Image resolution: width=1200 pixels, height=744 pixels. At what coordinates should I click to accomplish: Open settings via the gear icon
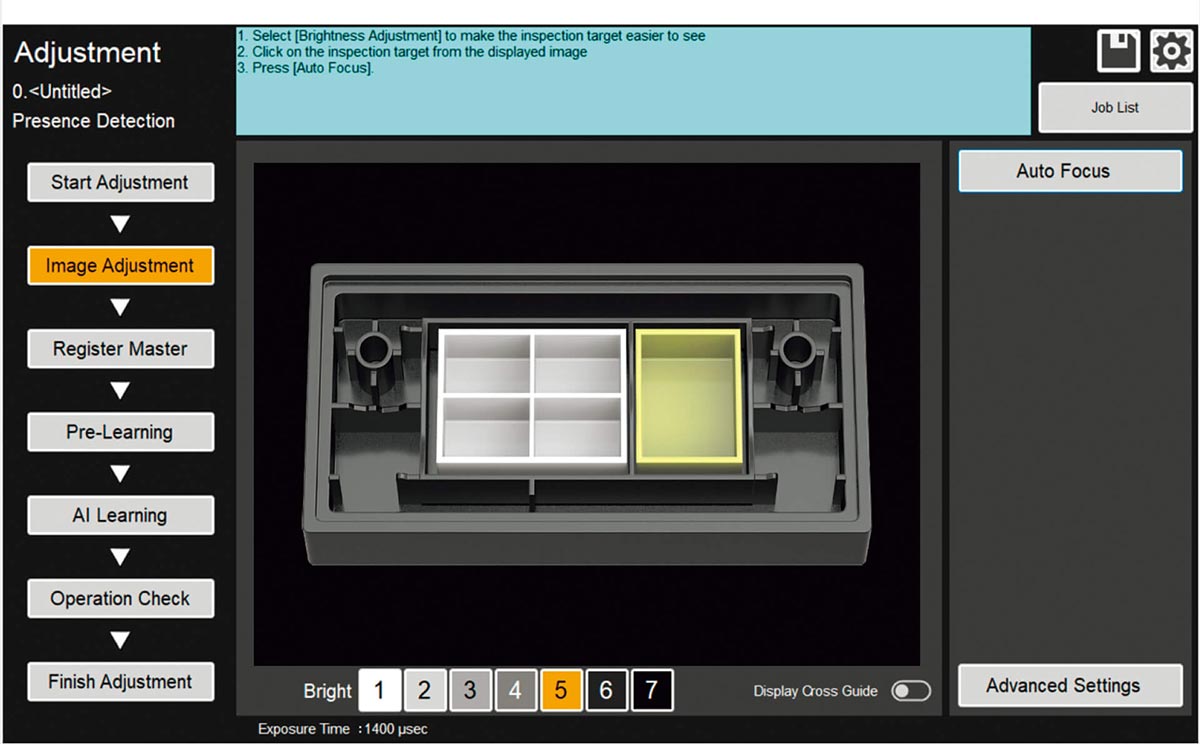pyautogui.click(x=1170, y=51)
